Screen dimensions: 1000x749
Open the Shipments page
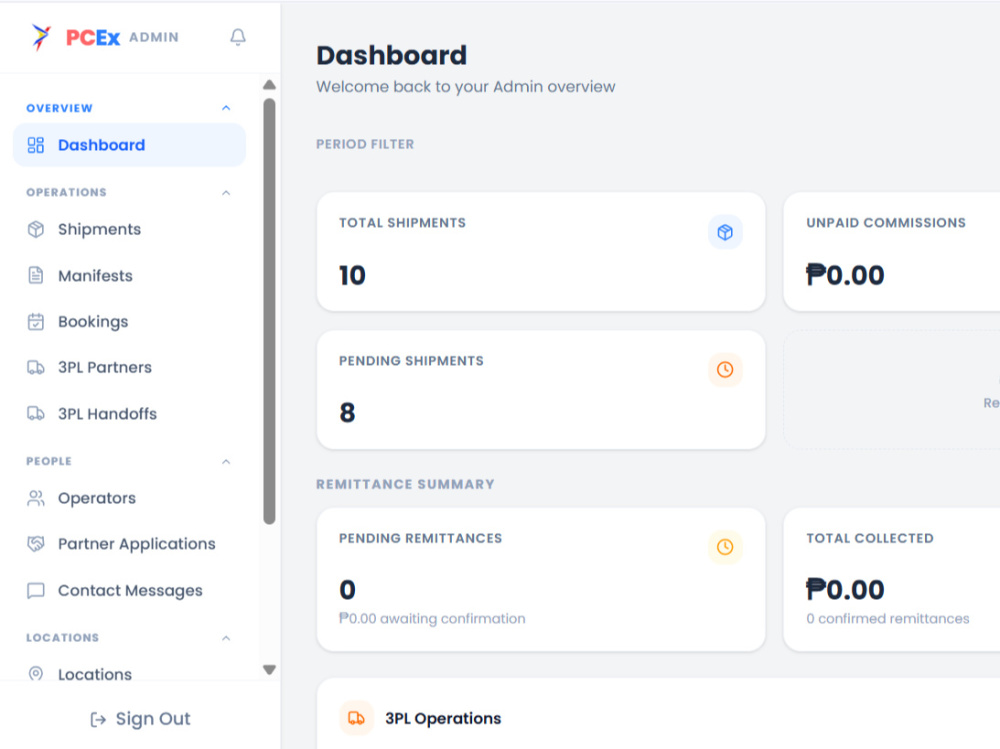(x=129, y=229)
